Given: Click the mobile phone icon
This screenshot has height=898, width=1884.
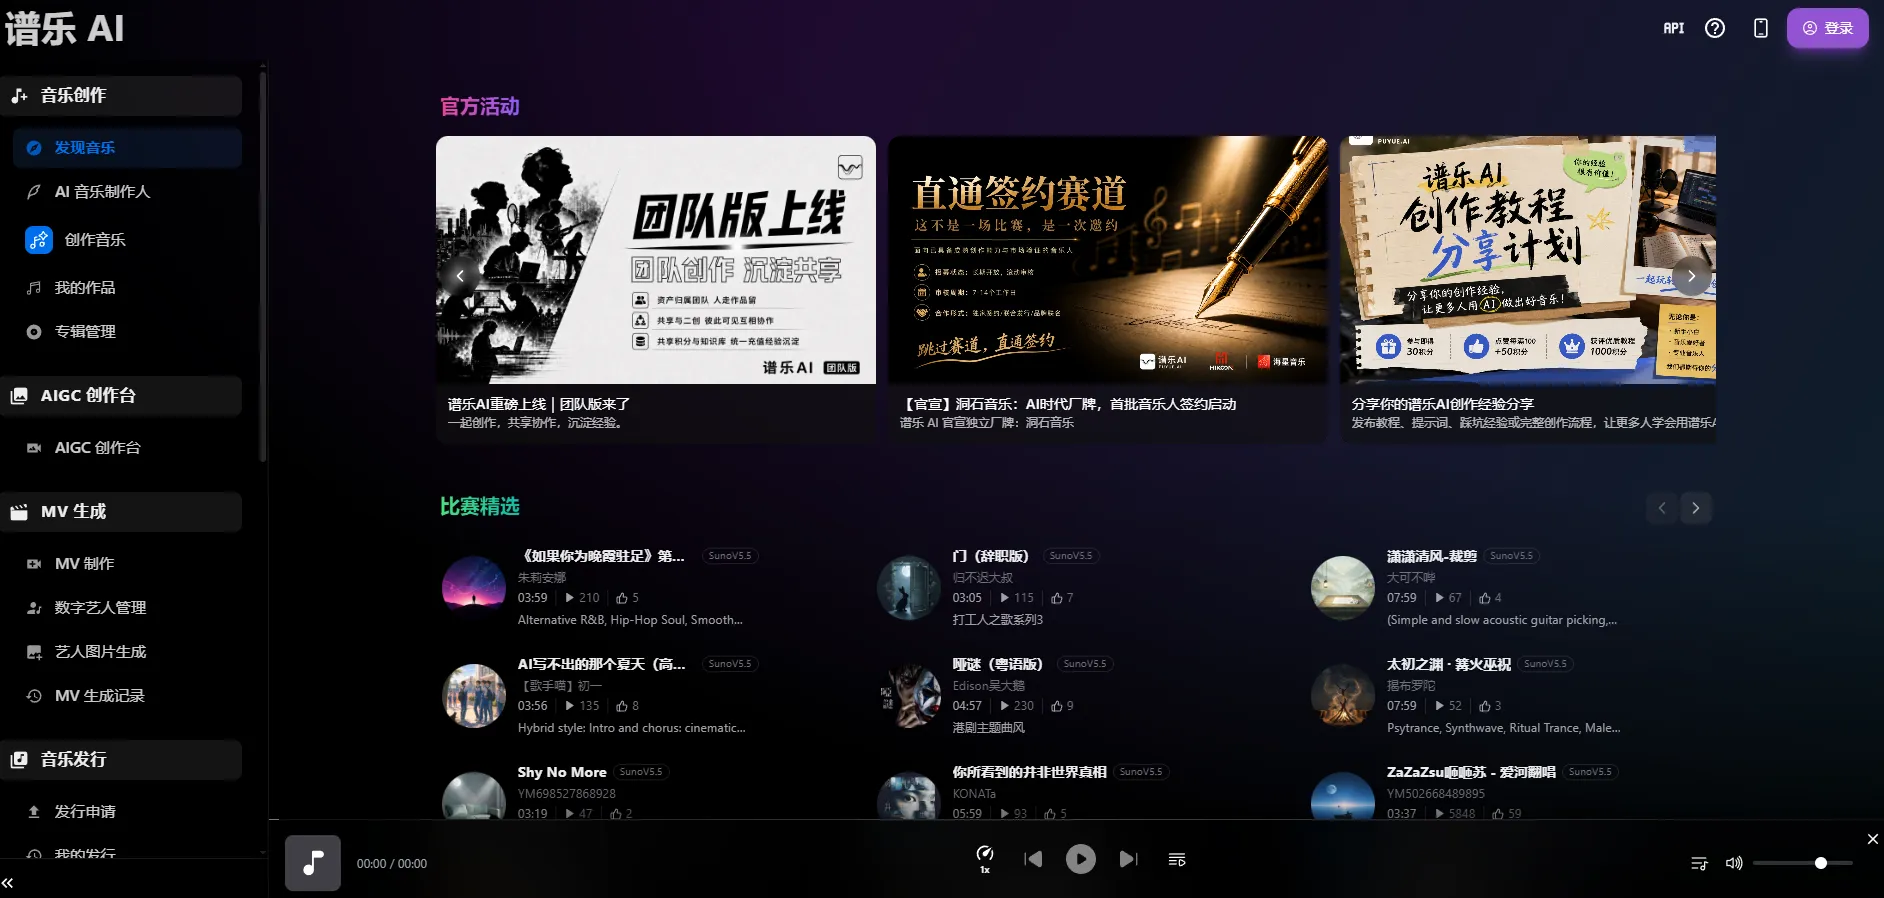Looking at the screenshot, I should tap(1761, 28).
